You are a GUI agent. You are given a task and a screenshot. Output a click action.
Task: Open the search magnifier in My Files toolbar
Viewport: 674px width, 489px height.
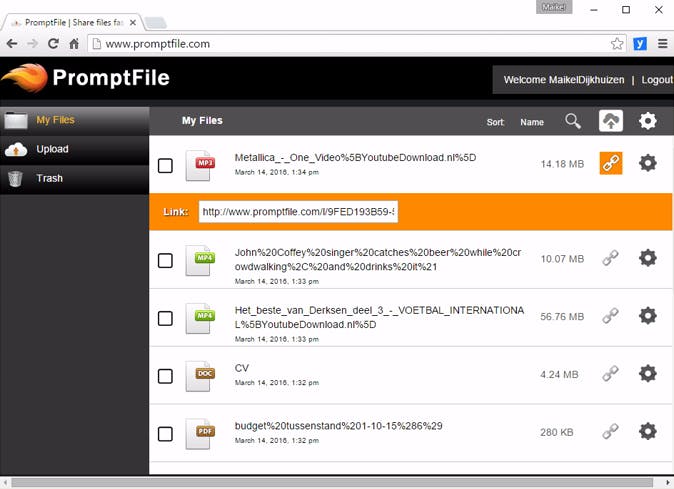click(x=573, y=121)
